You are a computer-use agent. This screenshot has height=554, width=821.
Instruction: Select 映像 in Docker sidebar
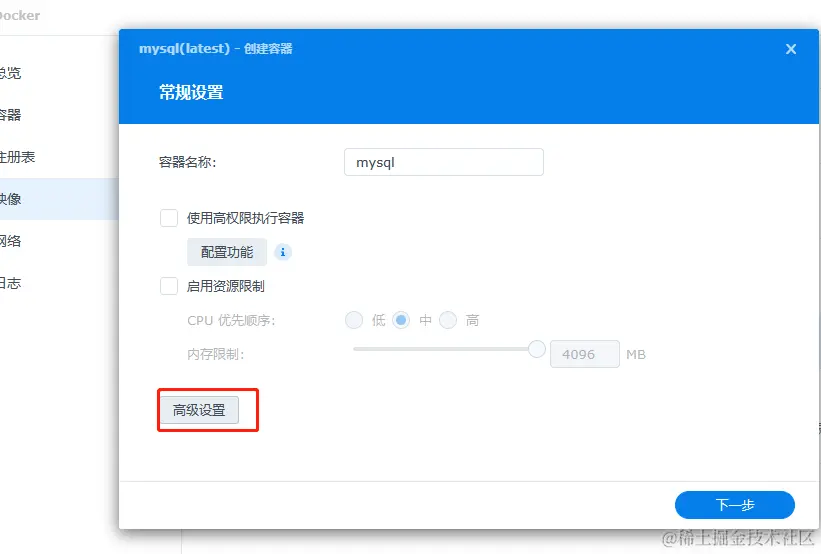point(59,199)
